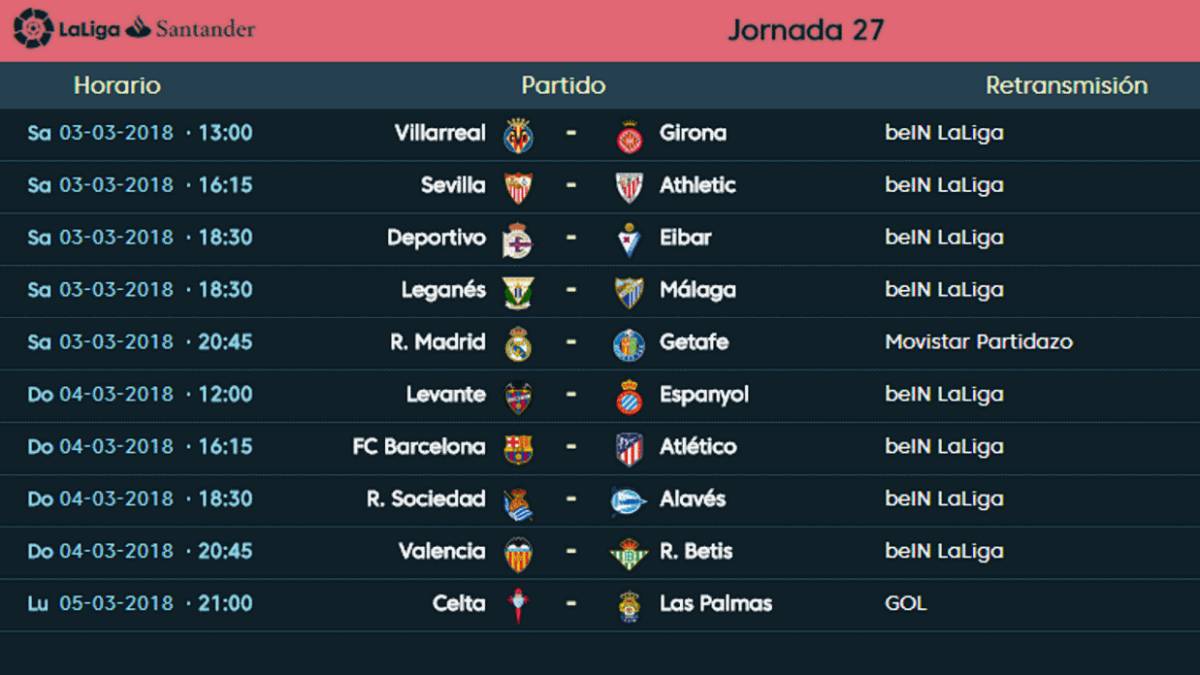Click the Sa 03-03-2018 13:00 time
Viewport: 1200px width, 675px height.
point(140,133)
